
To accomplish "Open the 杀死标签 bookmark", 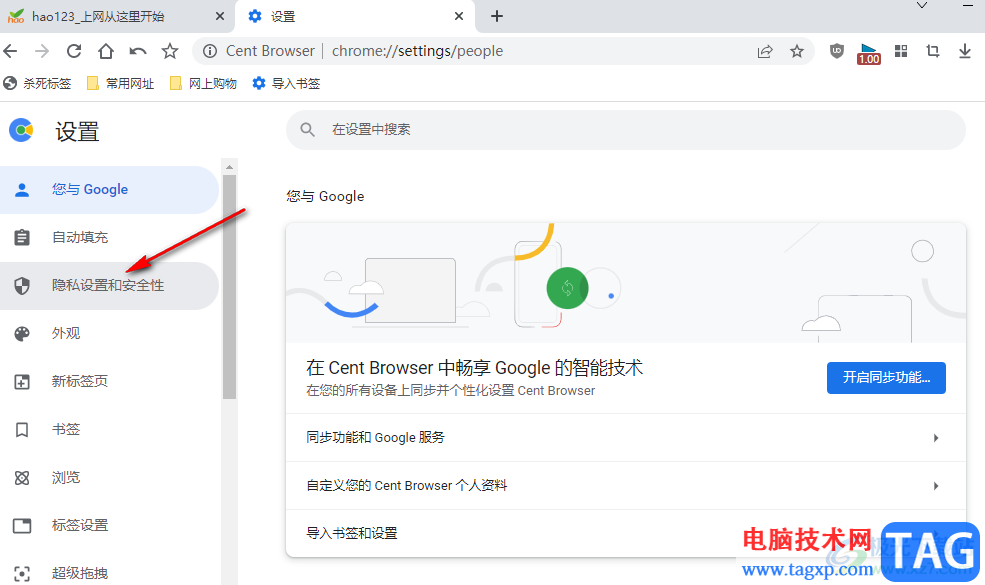I will (x=37, y=84).
